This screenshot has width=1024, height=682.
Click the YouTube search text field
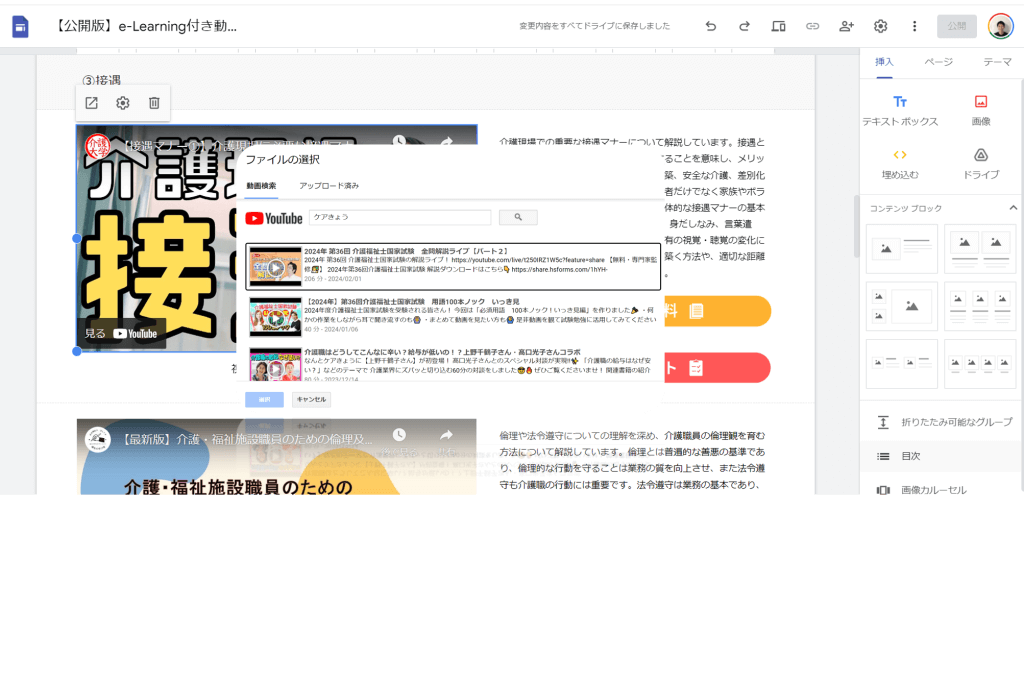[400, 217]
